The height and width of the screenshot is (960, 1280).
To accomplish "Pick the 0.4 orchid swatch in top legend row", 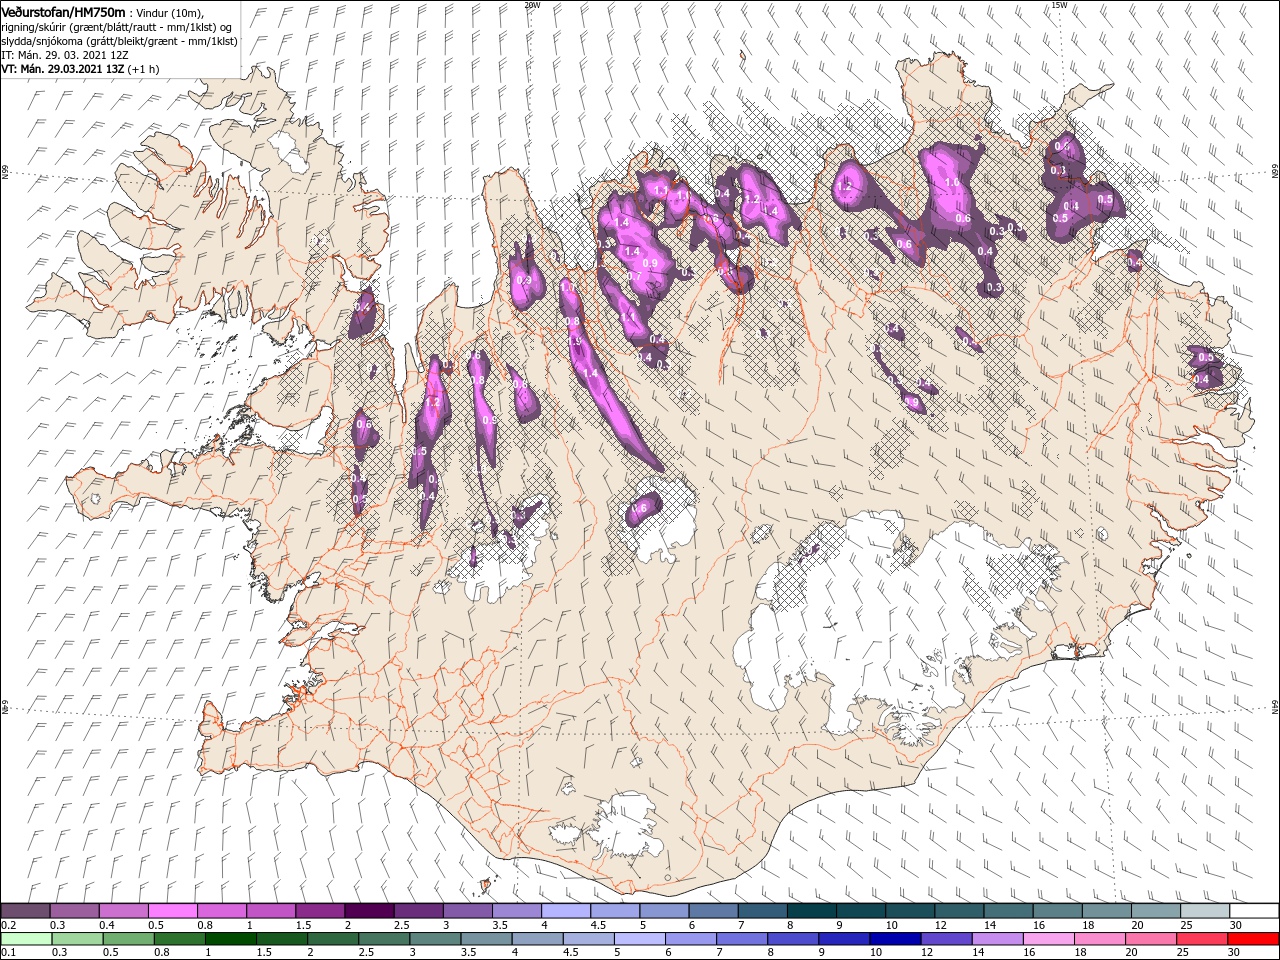I will click(123, 911).
